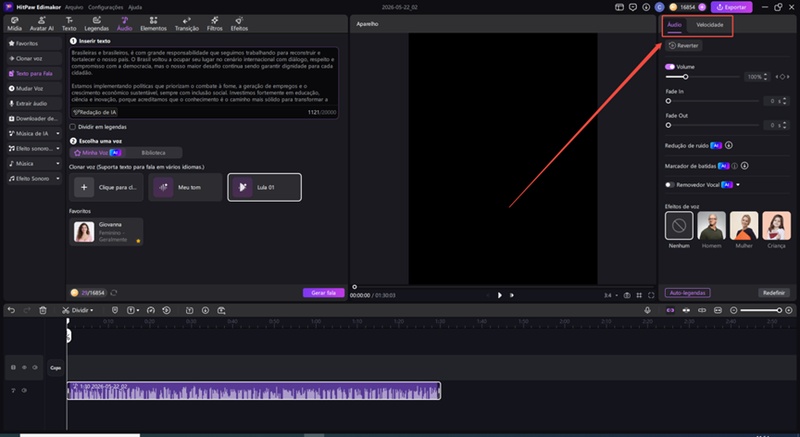Open the Ajuda menu

click(135, 7)
